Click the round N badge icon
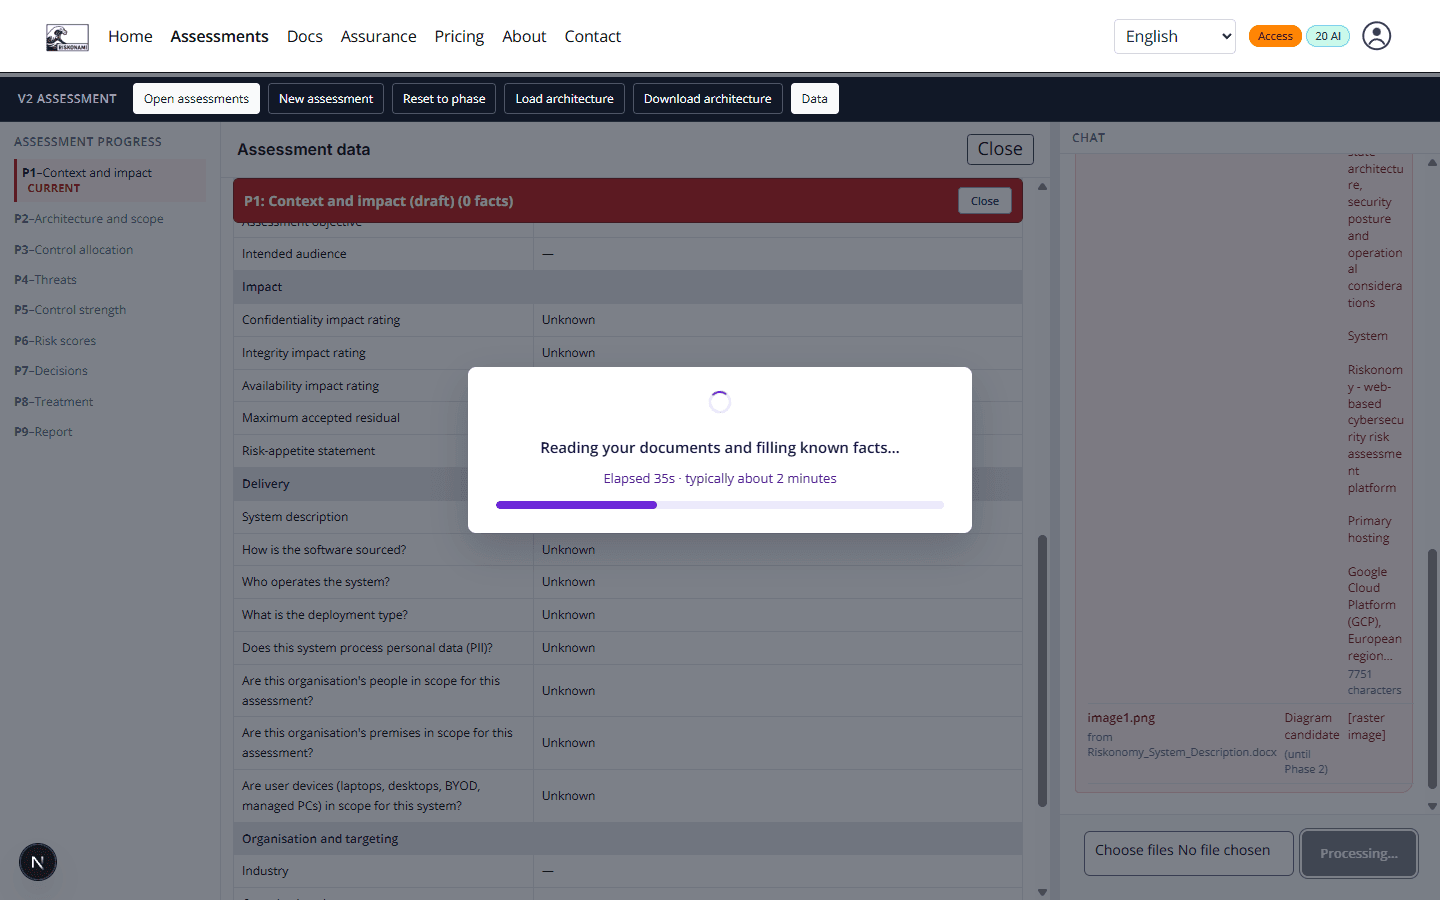 (x=38, y=862)
